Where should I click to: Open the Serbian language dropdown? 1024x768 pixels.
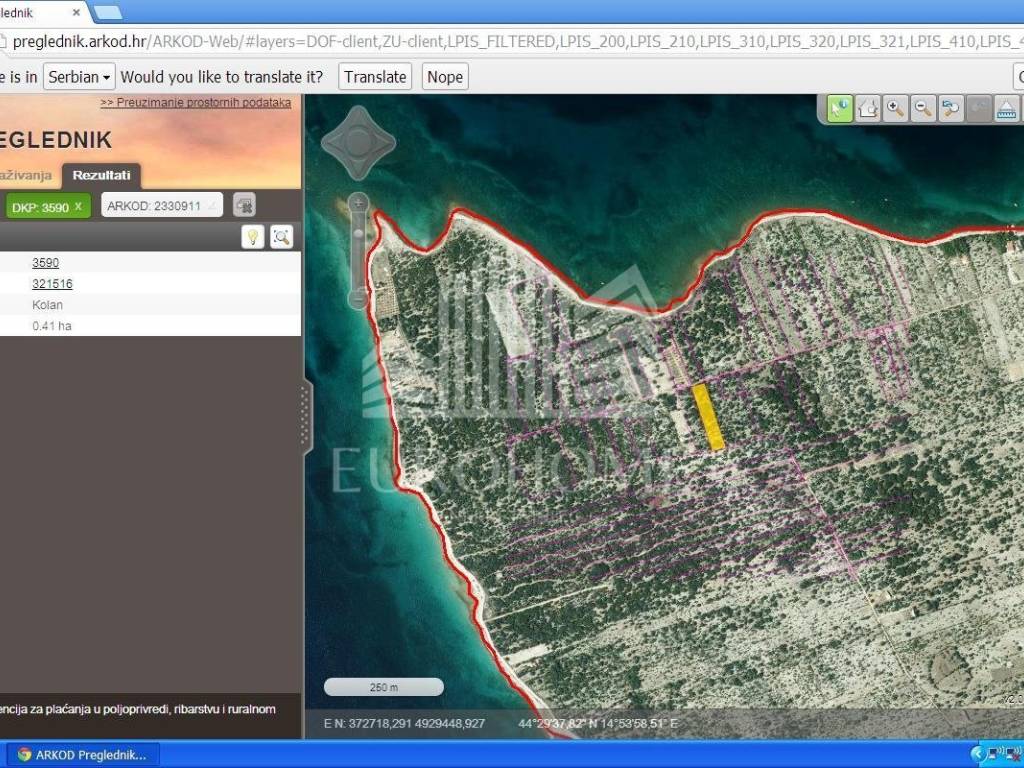coord(79,77)
